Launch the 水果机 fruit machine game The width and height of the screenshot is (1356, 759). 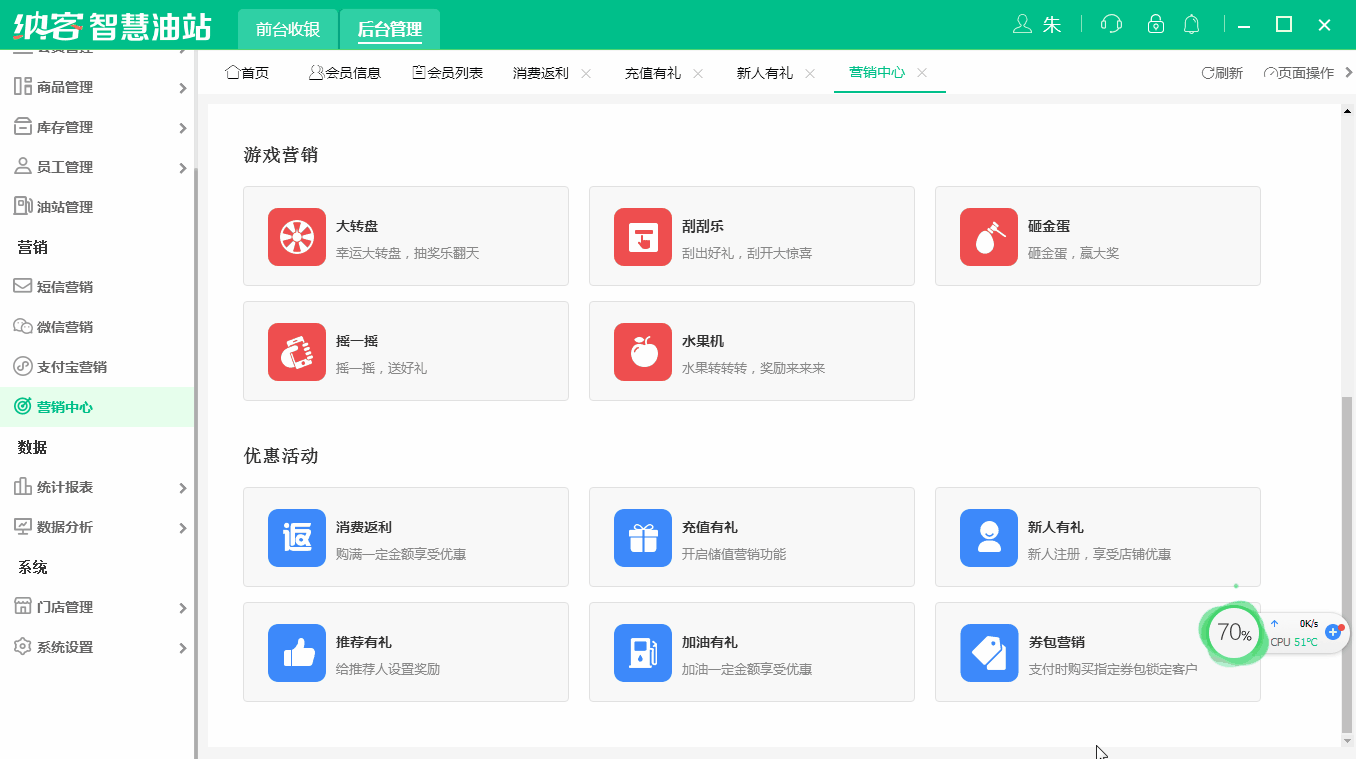pos(642,352)
